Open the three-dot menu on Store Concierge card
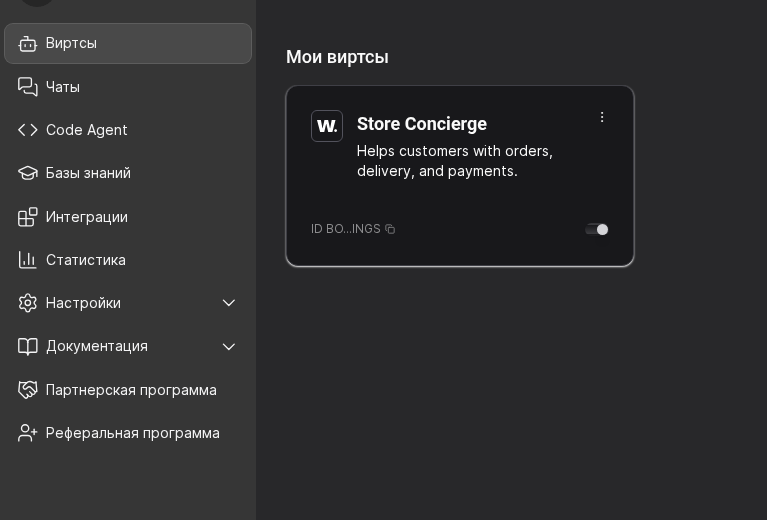767x520 pixels. tap(602, 117)
